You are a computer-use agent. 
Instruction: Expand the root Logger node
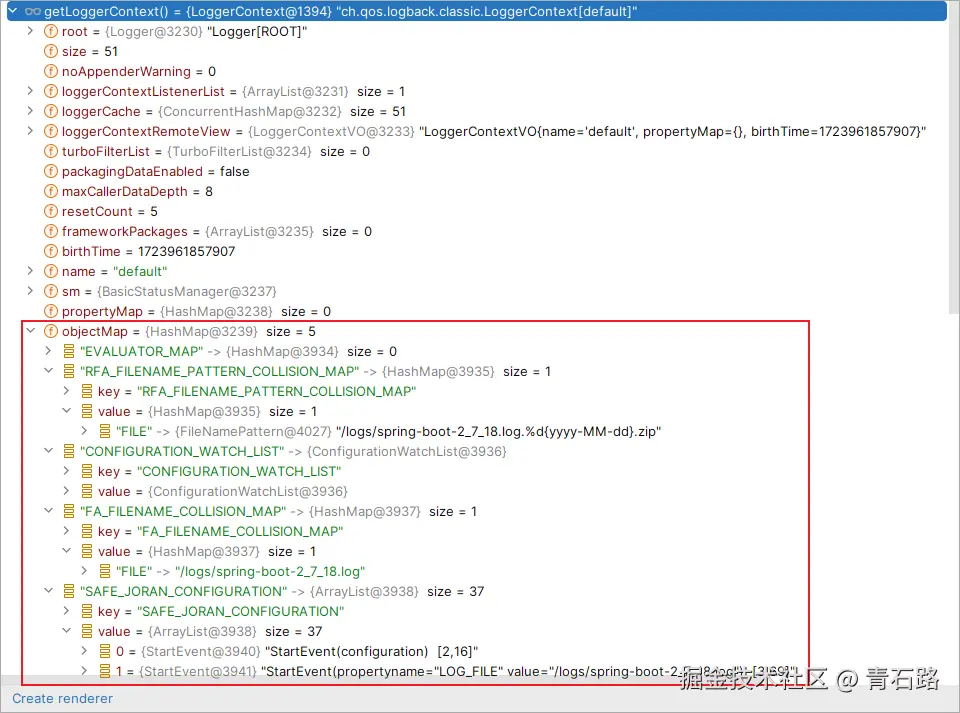click(x=29, y=31)
